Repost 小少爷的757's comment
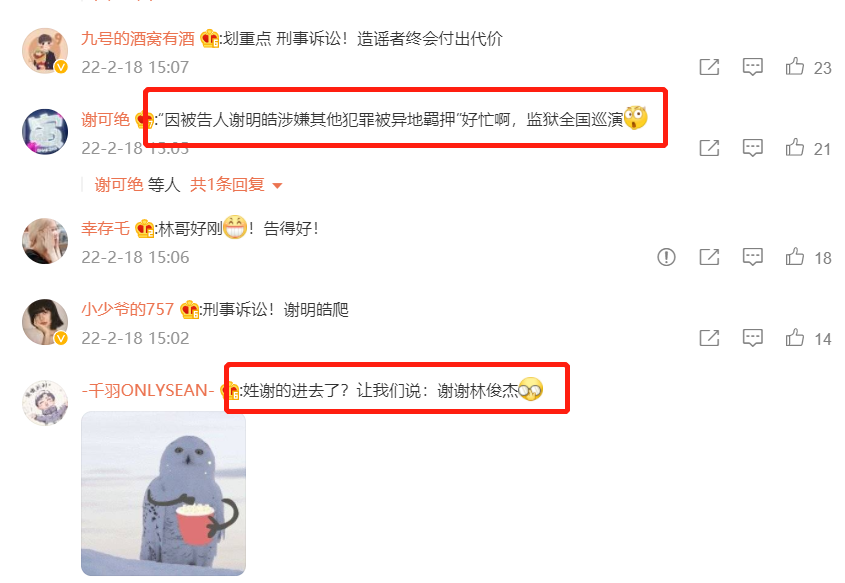Viewport: 845px width, 583px height. tap(709, 338)
